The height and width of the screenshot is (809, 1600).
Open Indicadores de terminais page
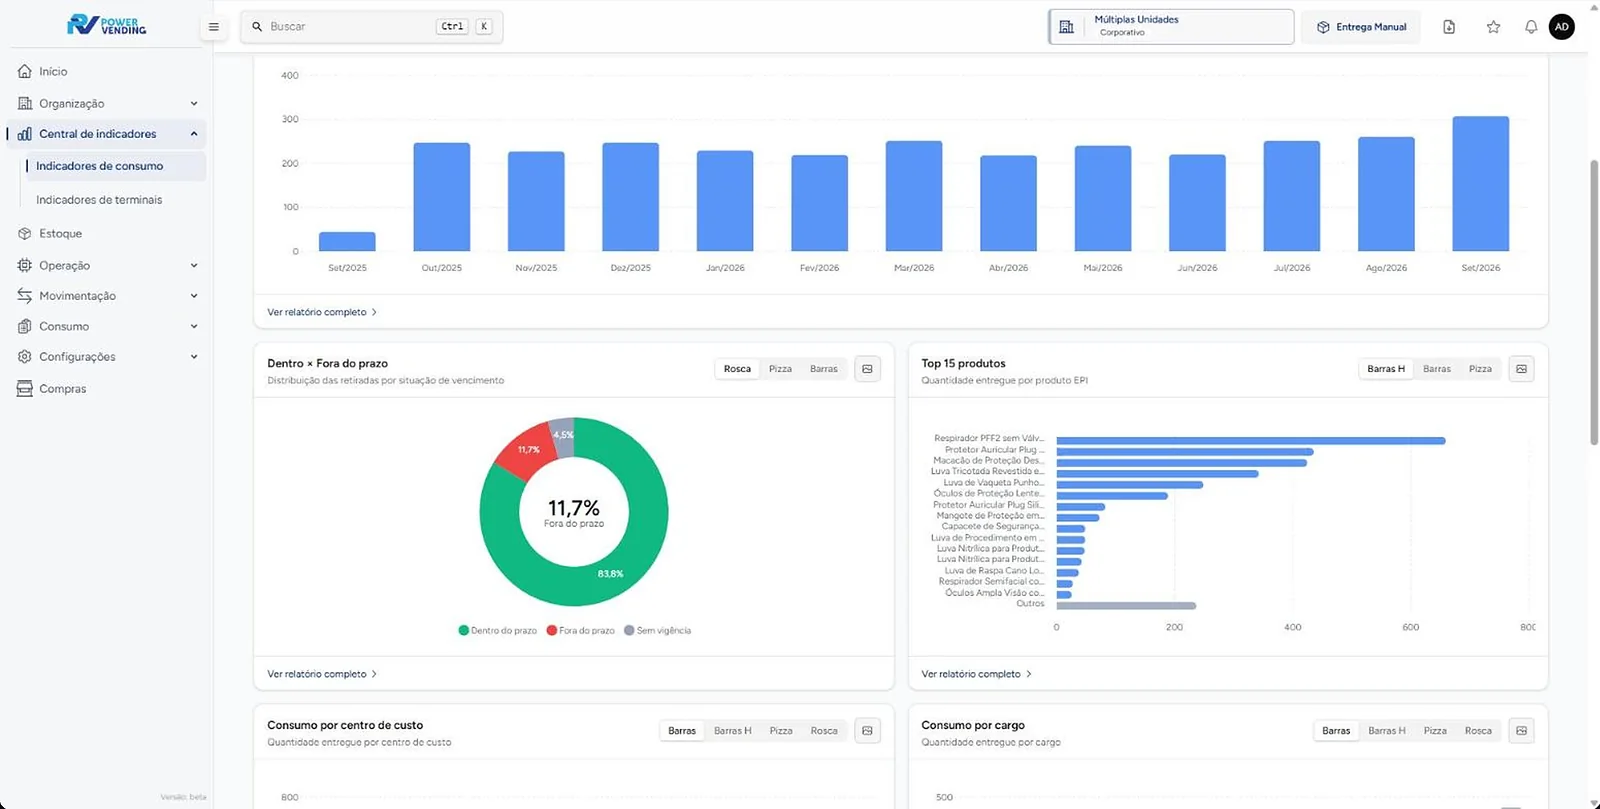[x=99, y=200]
